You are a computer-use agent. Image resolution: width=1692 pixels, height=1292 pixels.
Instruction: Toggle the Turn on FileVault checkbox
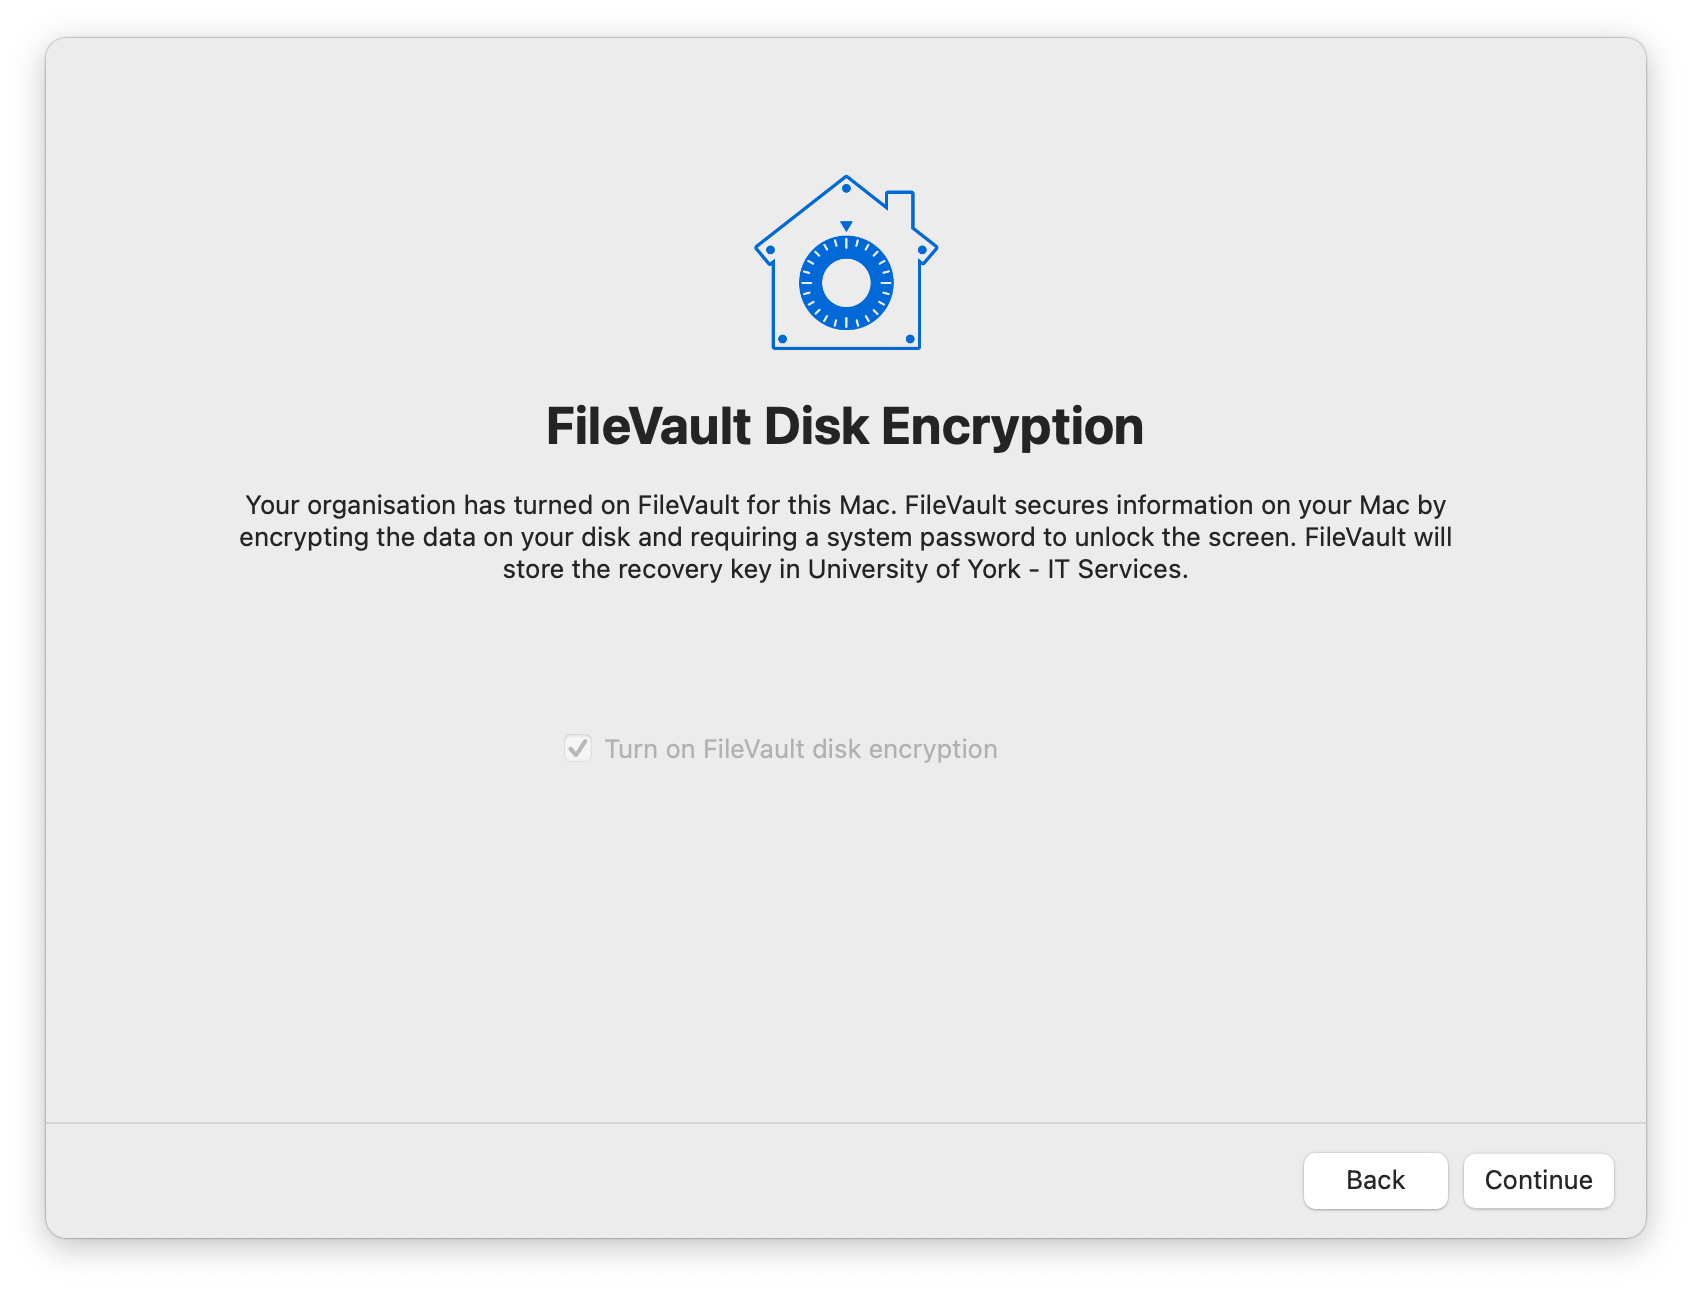pyautogui.click(x=578, y=748)
